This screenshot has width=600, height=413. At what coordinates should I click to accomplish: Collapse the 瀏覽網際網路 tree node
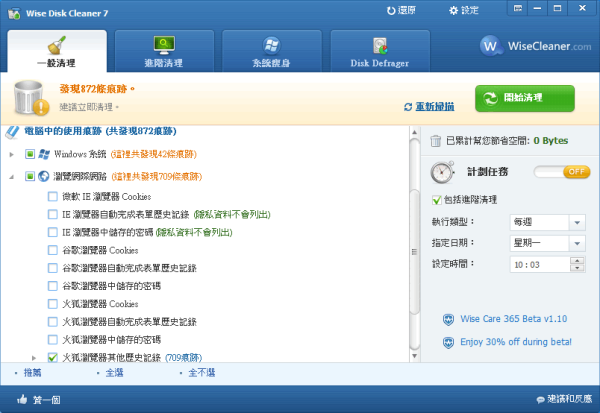pyautogui.click(x=11, y=176)
